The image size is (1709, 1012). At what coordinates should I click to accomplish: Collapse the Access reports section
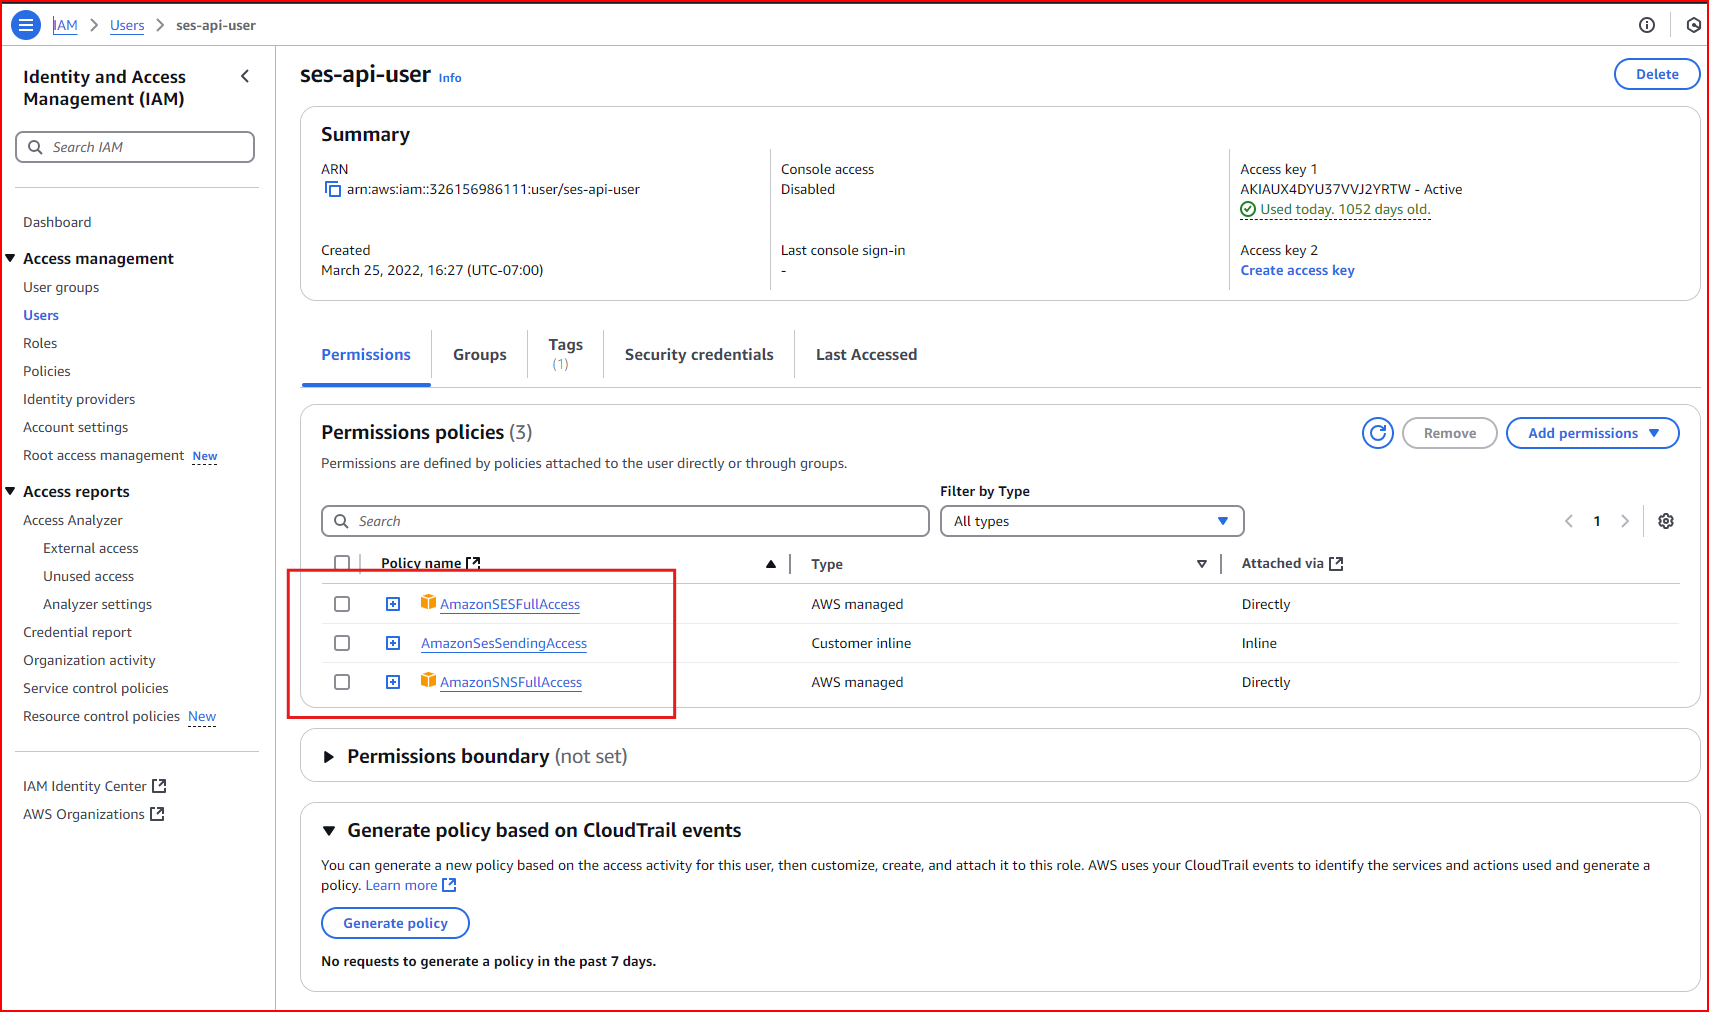[x=10, y=491]
